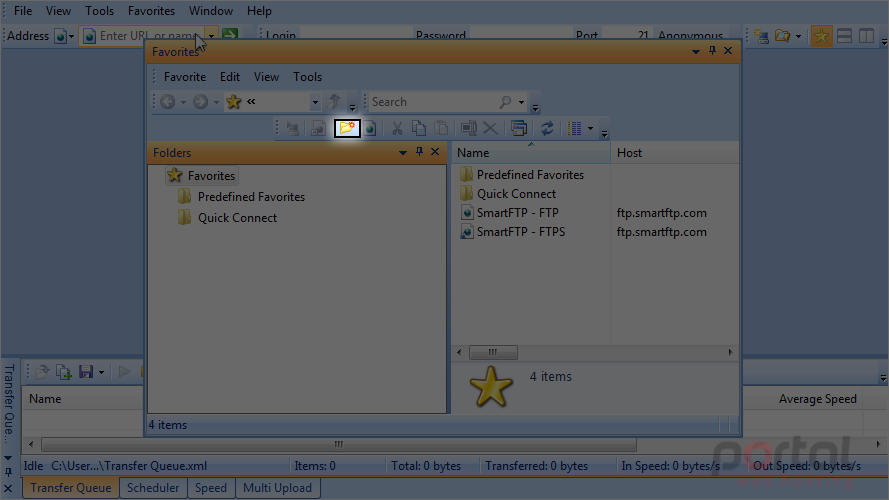Click the shortcut document icon beside New Folder

[x=318, y=129]
